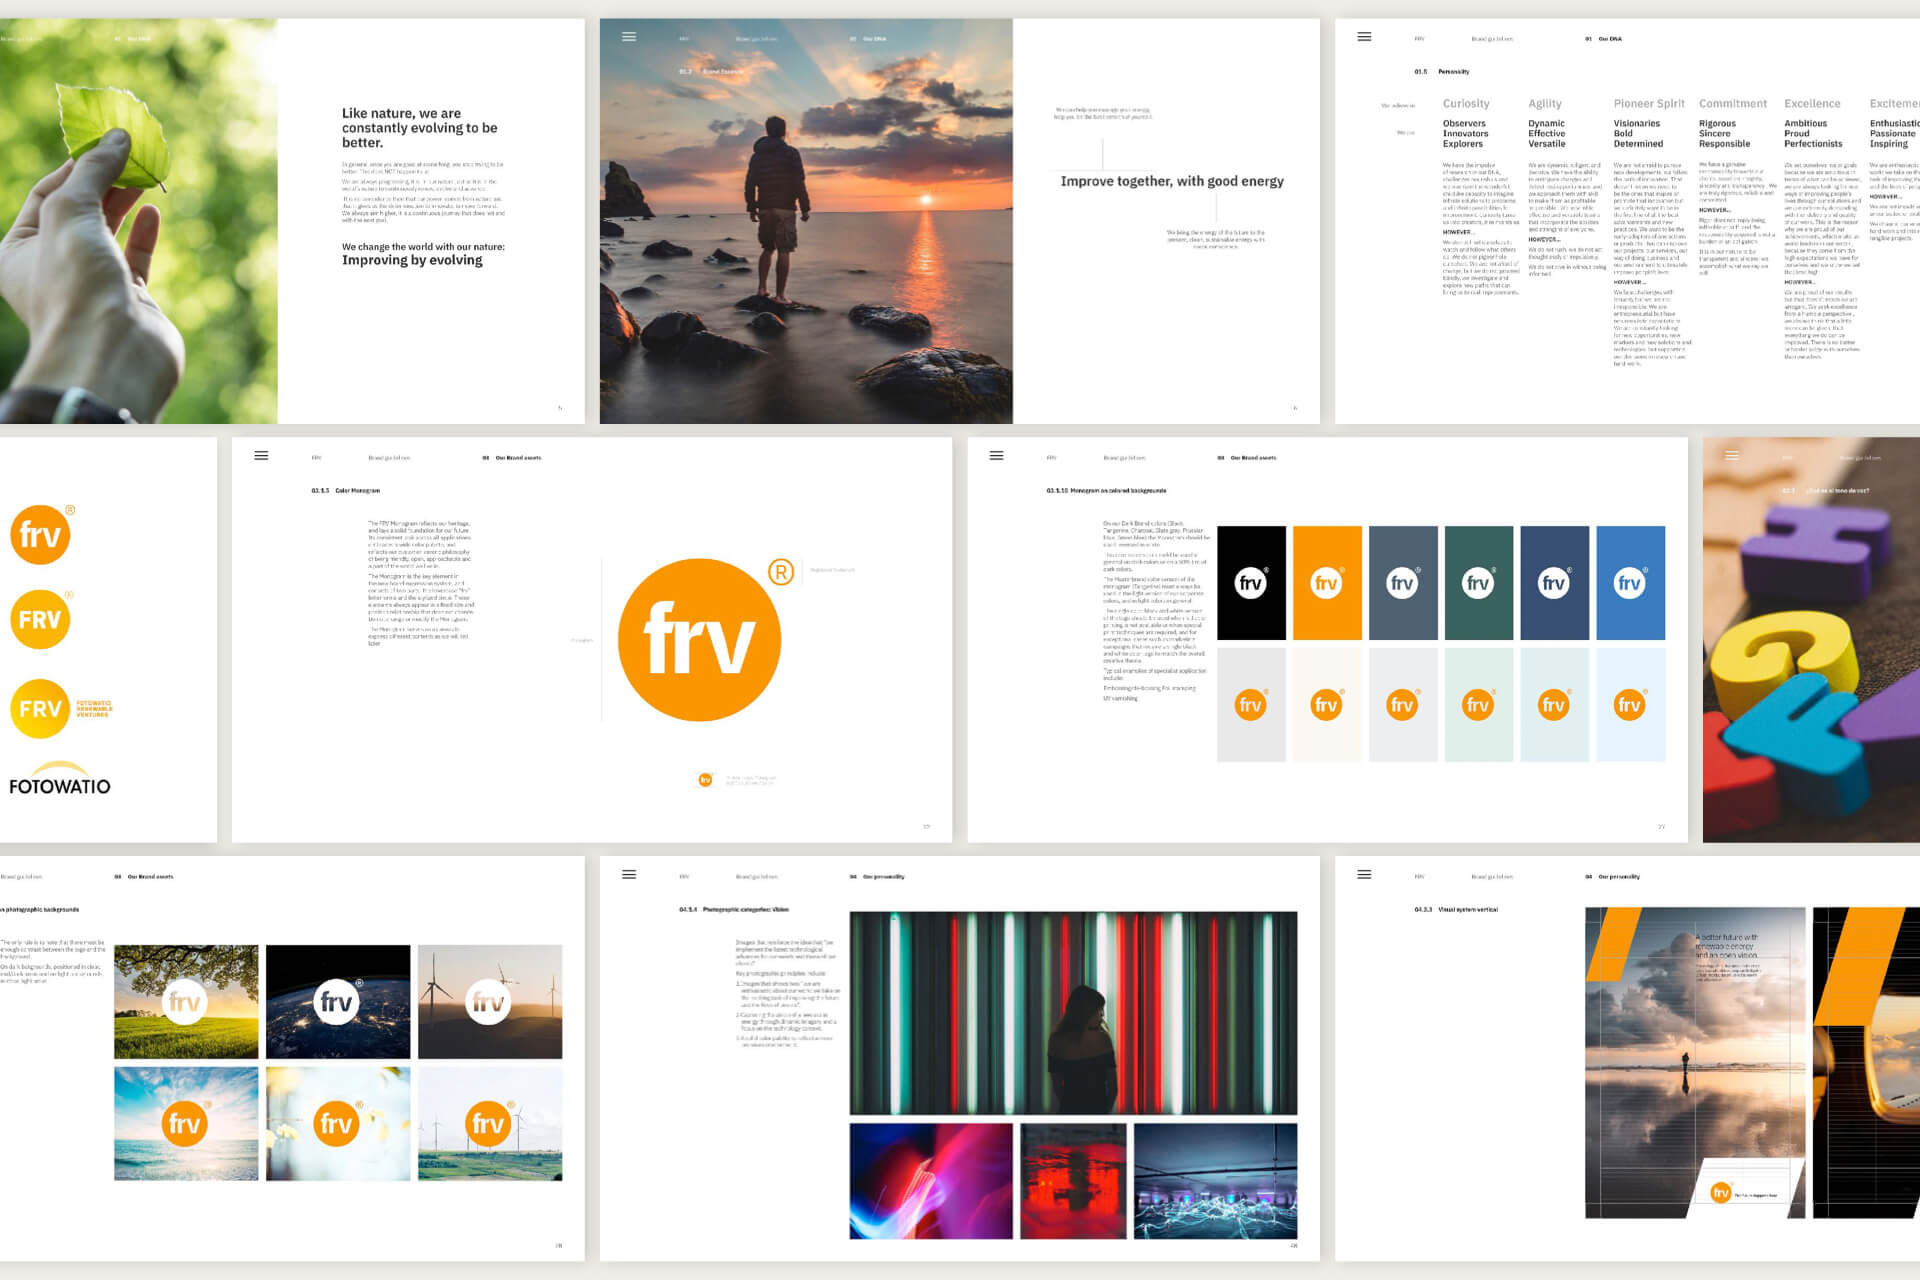This screenshot has width=1920, height=1280.
Task: Open the pink and blue light streaks photo
Action: 931,1181
